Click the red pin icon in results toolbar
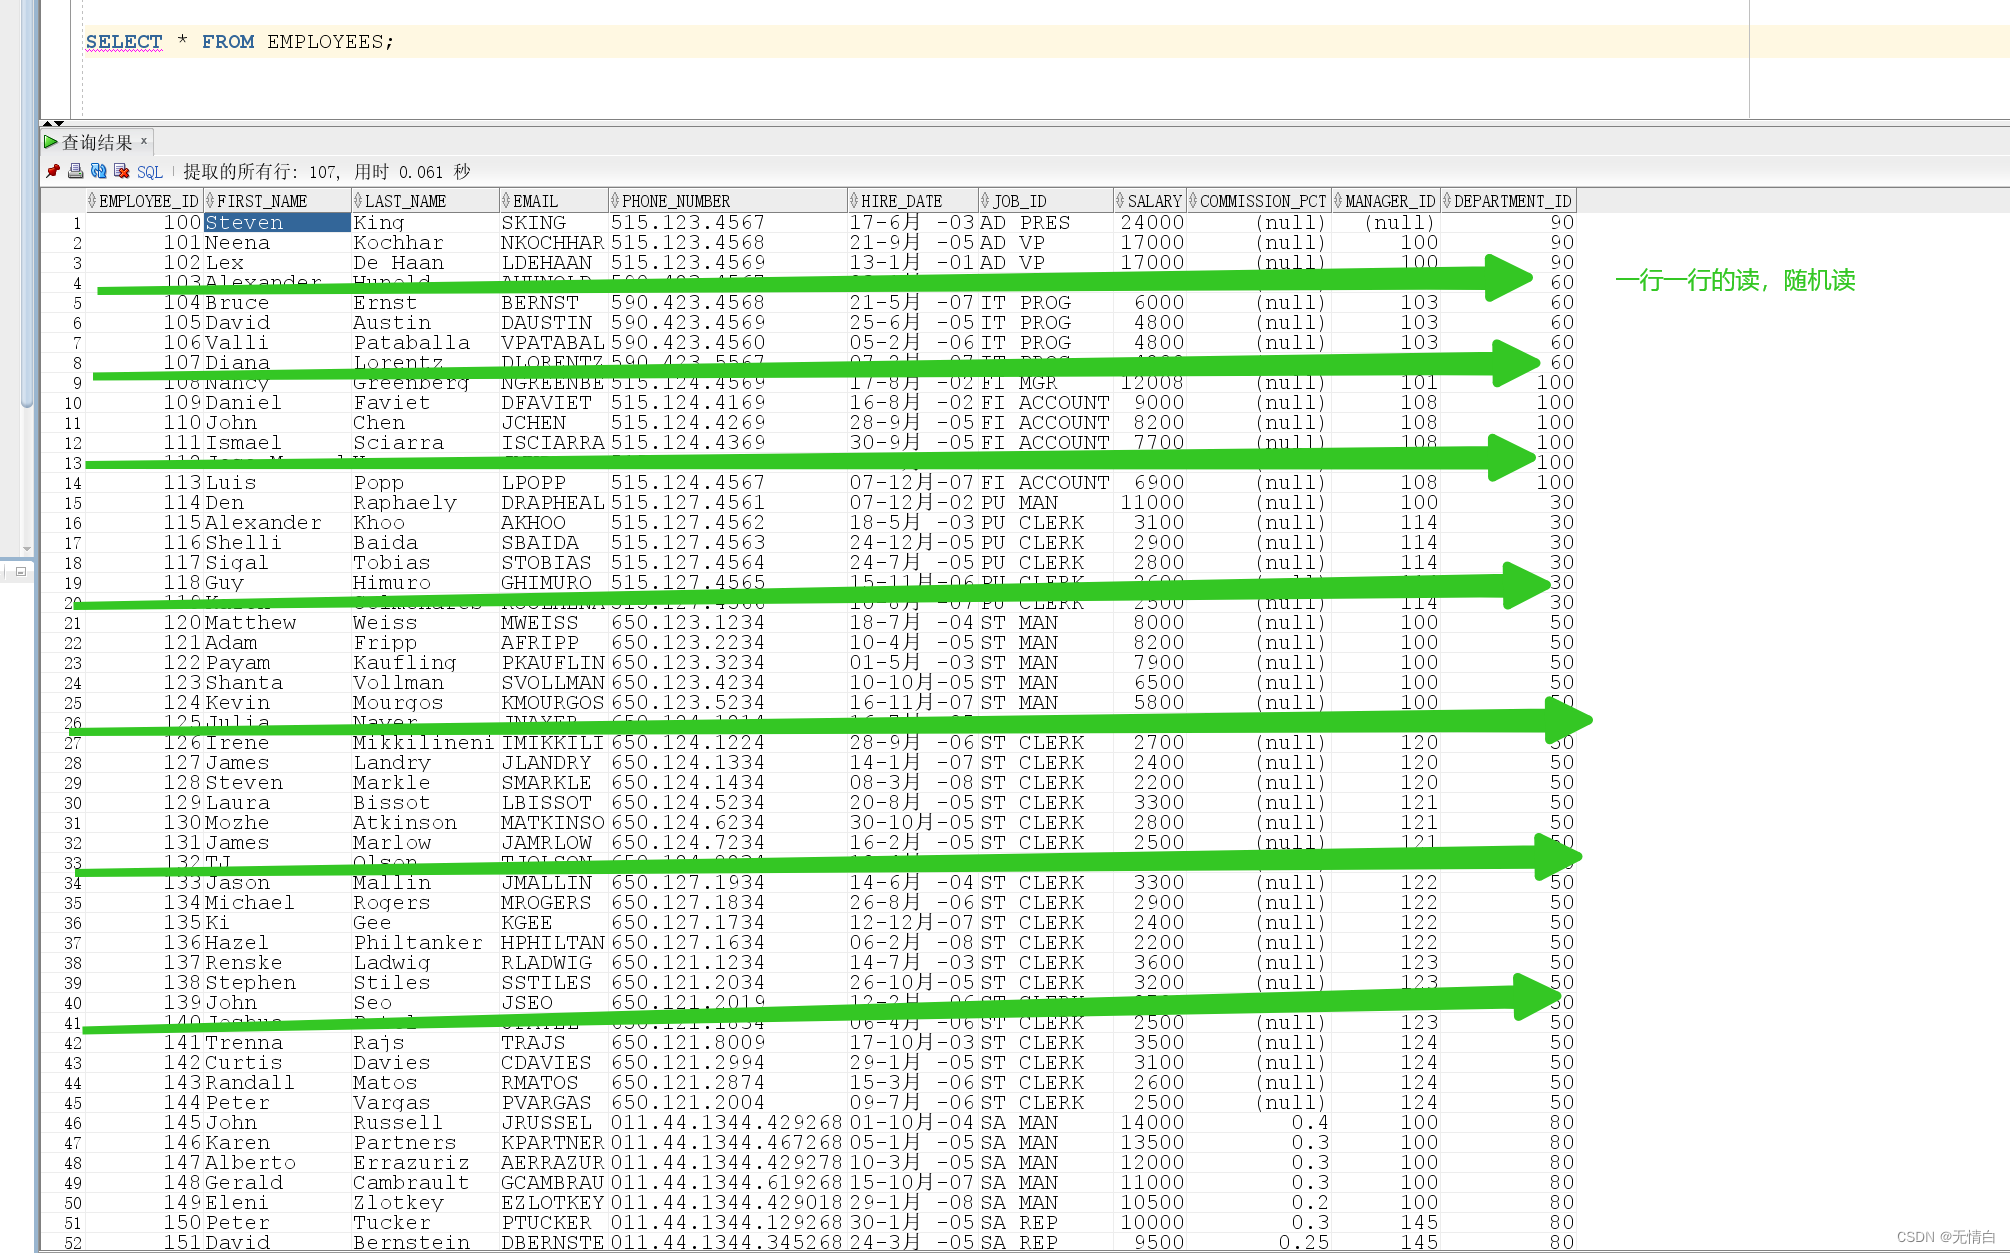2010x1253 pixels. pos(53,172)
